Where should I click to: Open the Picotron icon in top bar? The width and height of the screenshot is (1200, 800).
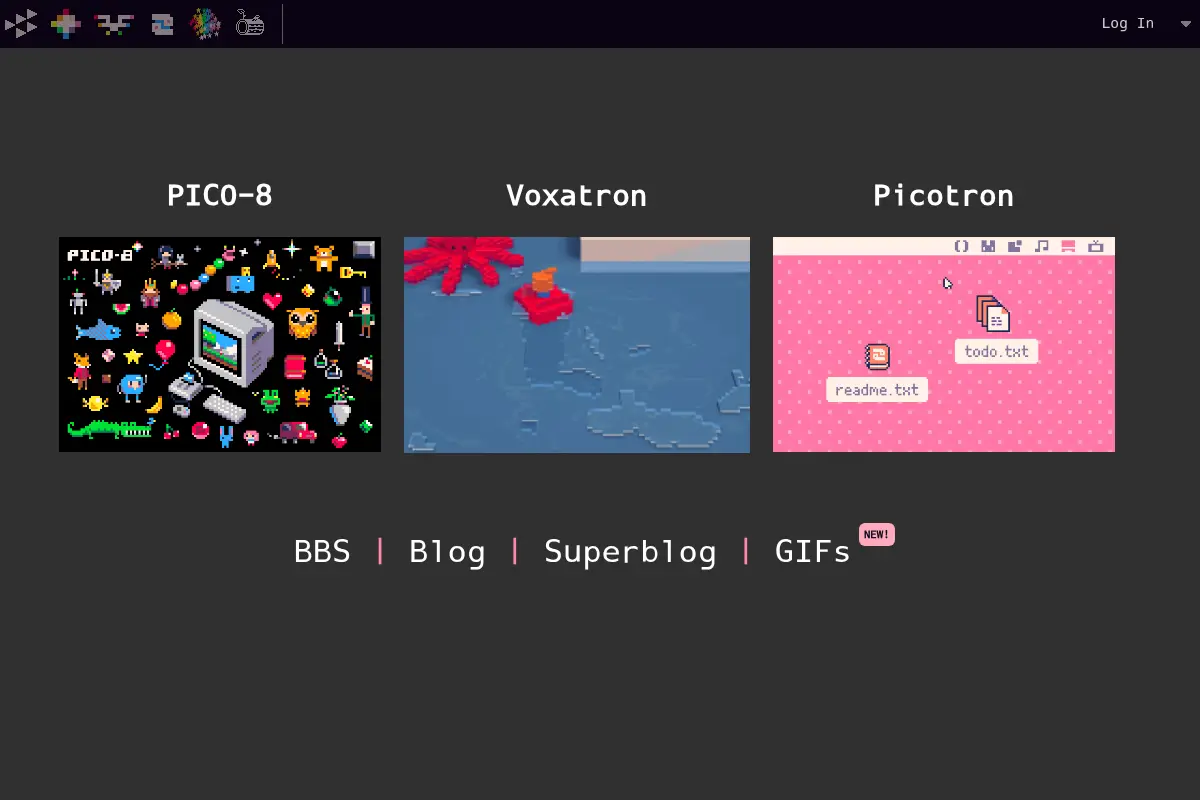pos(162,23)
